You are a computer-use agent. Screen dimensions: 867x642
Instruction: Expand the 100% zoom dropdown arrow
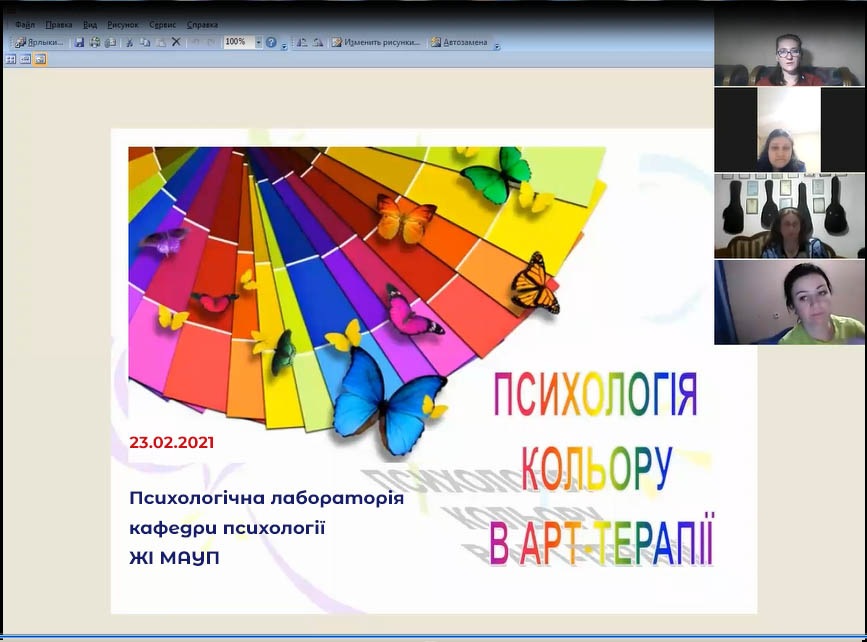[258, 42]
